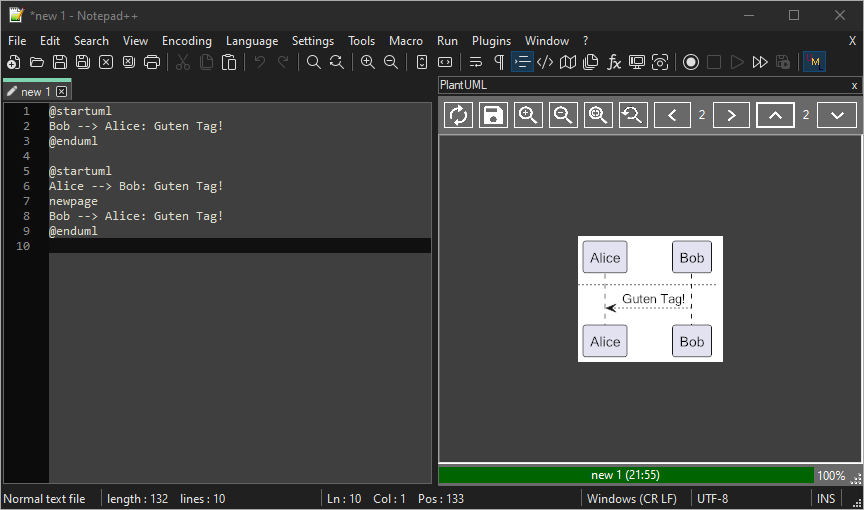The width and height of the screenshot is (864, 510).
Task: Toggle show all characters pilcrow icon
Action: click(x=499, y=62)
